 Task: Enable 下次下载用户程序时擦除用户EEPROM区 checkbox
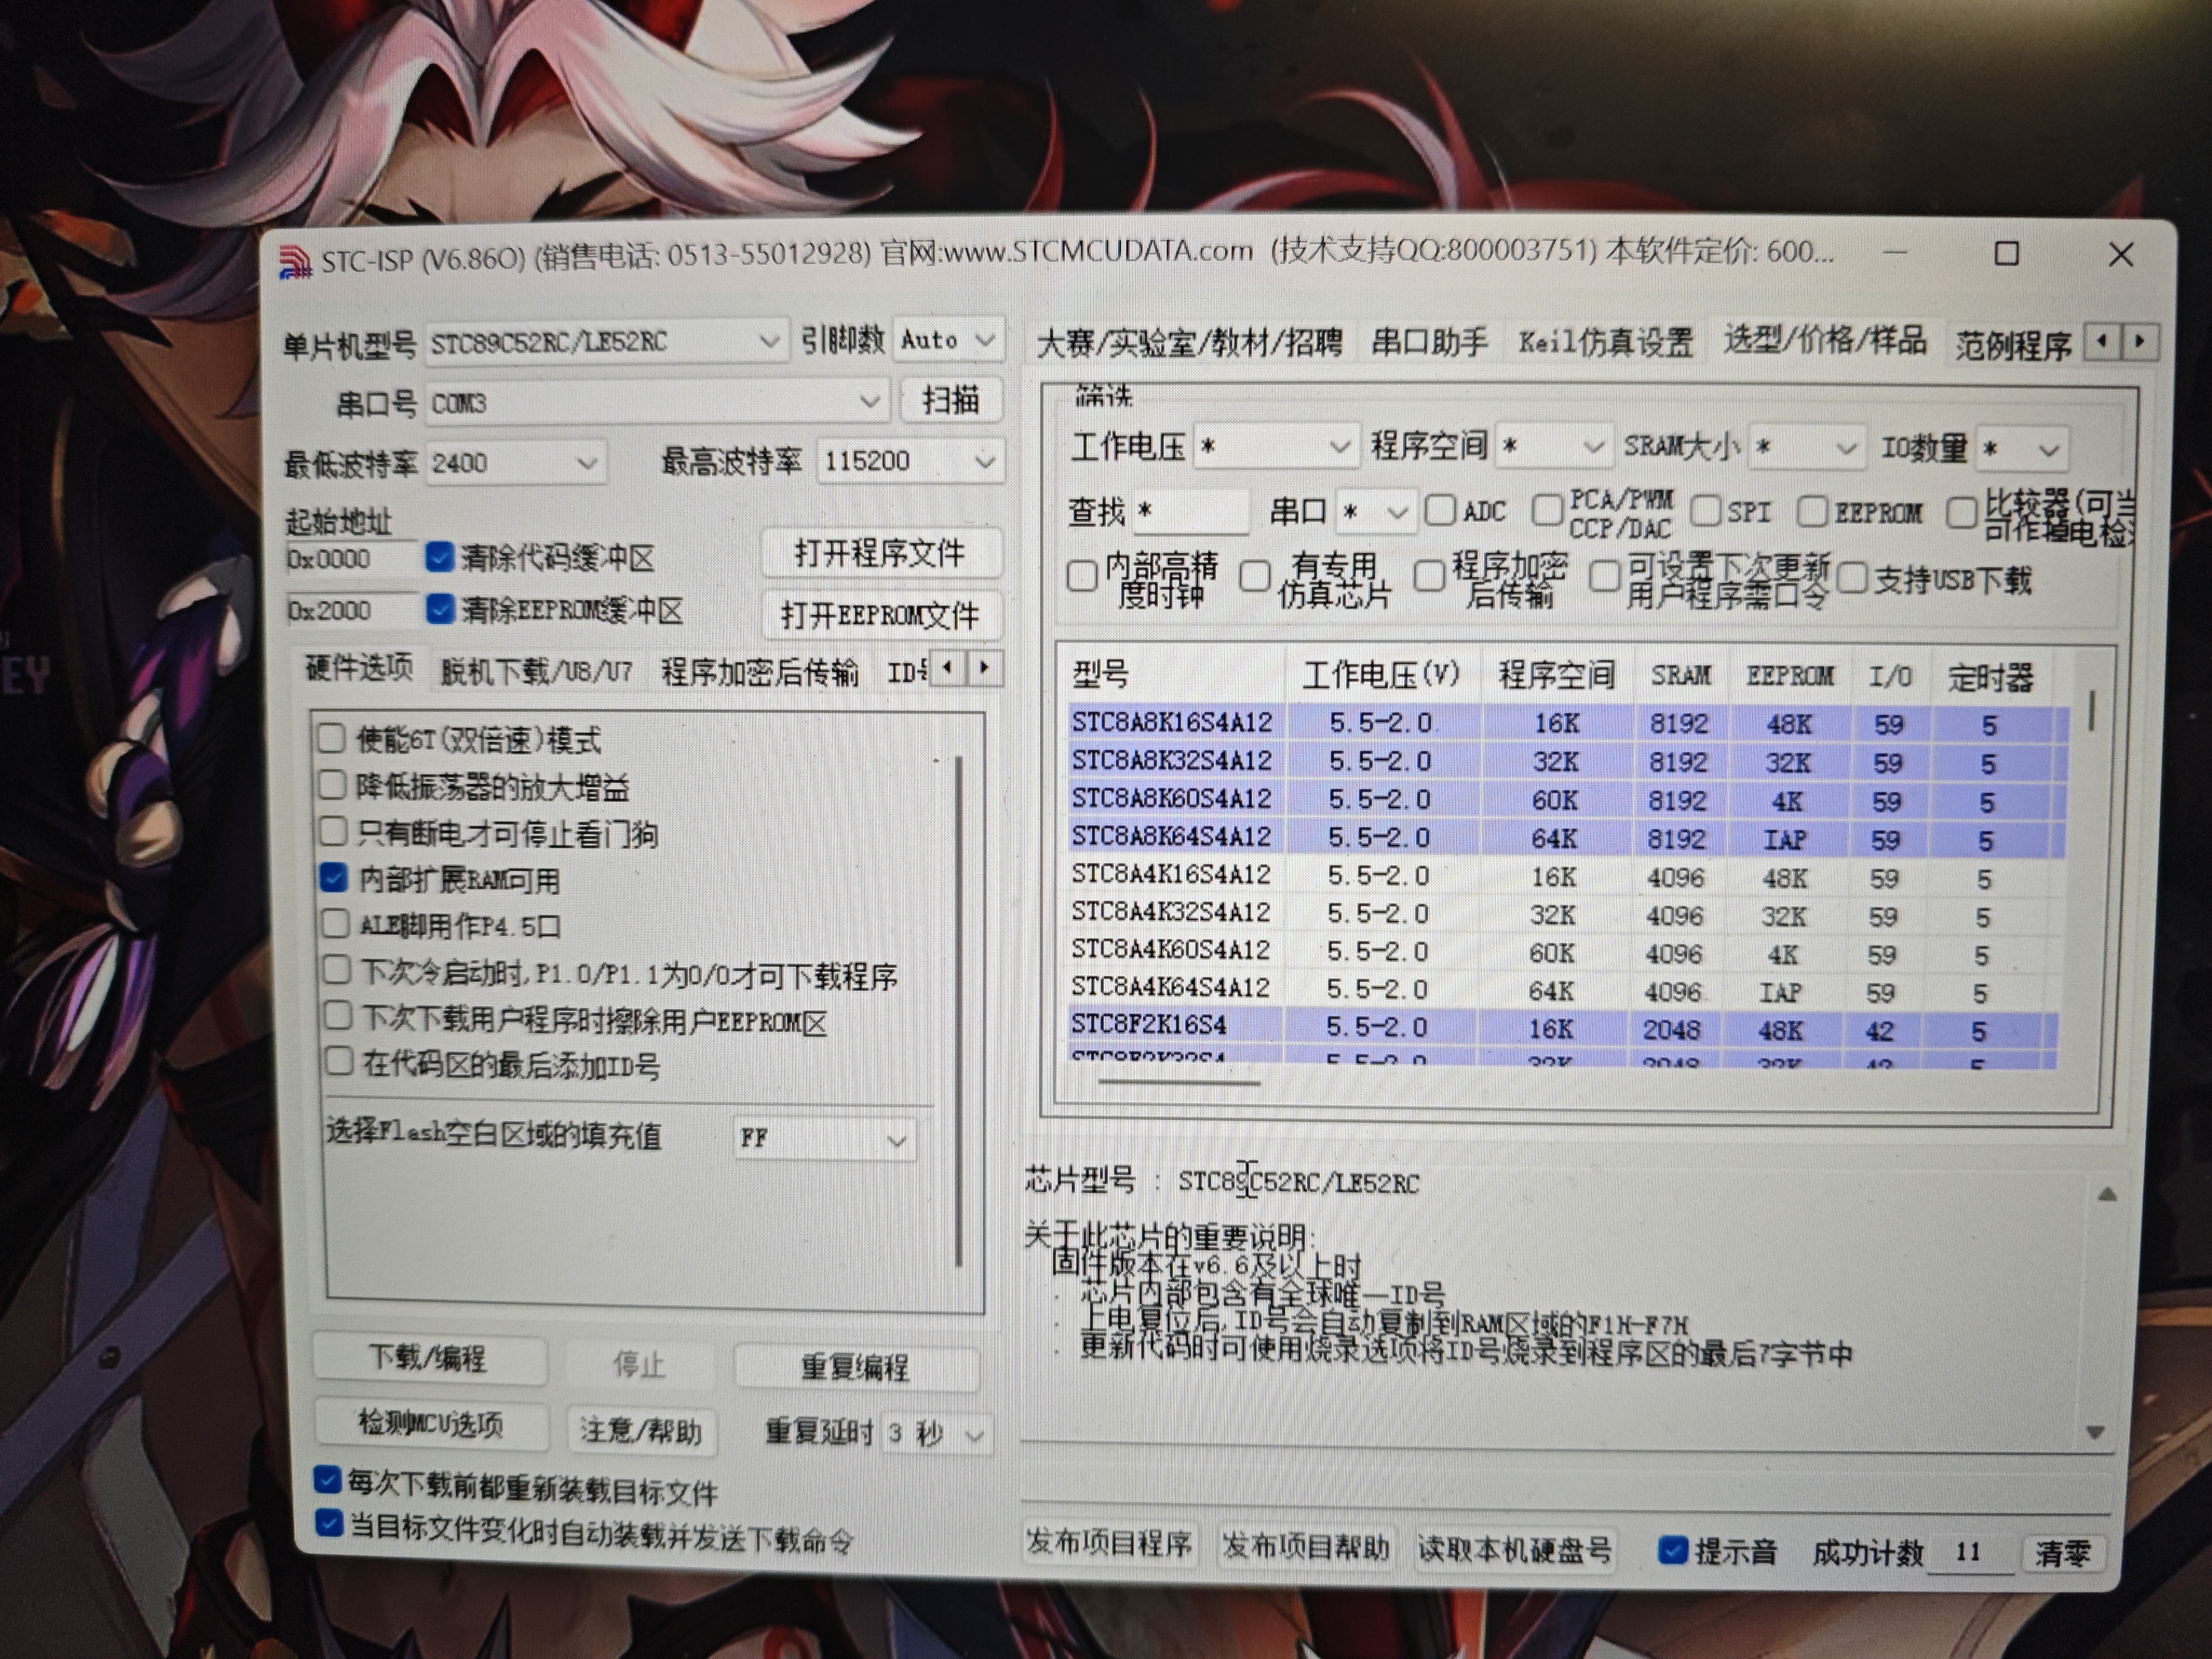click(x=338, y=1016)
